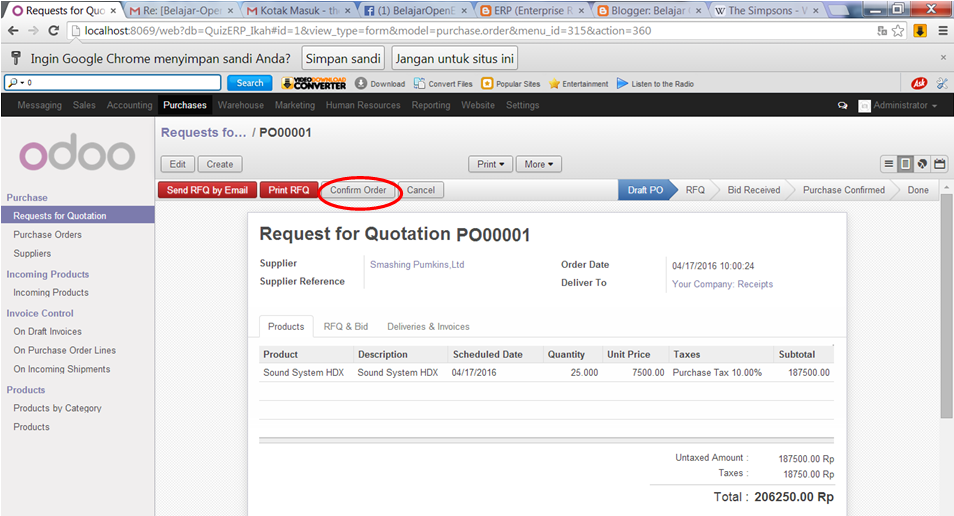Click Send RFQ by Email button

207,190
